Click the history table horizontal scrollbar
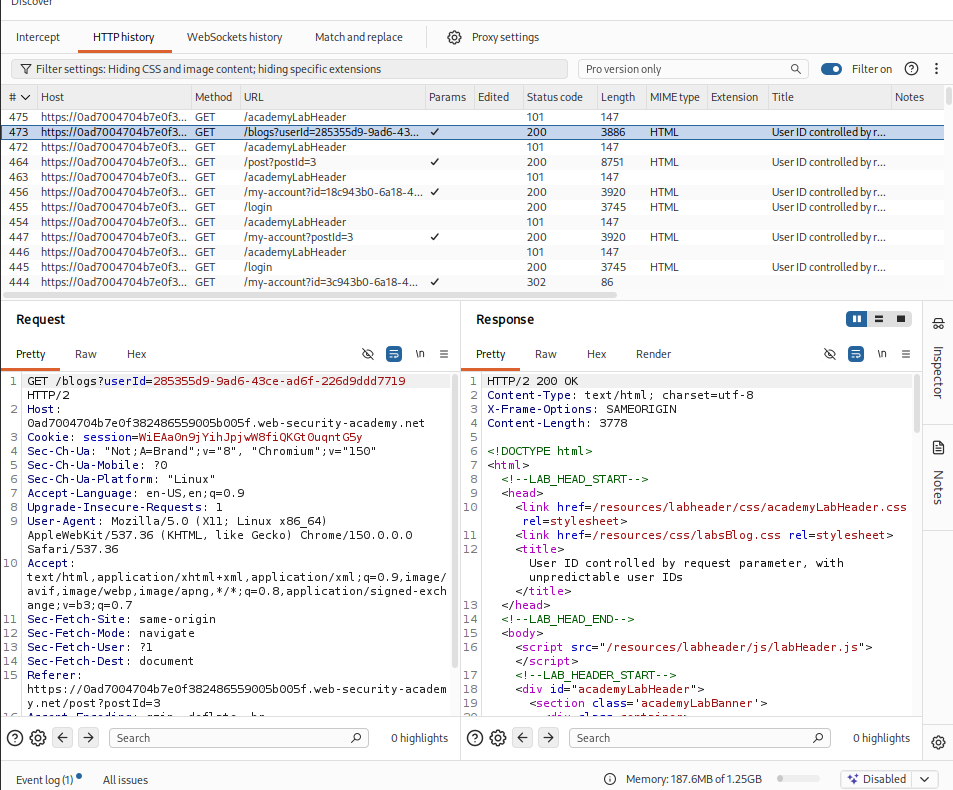This screenshot has width=953, height=790. 310,295
